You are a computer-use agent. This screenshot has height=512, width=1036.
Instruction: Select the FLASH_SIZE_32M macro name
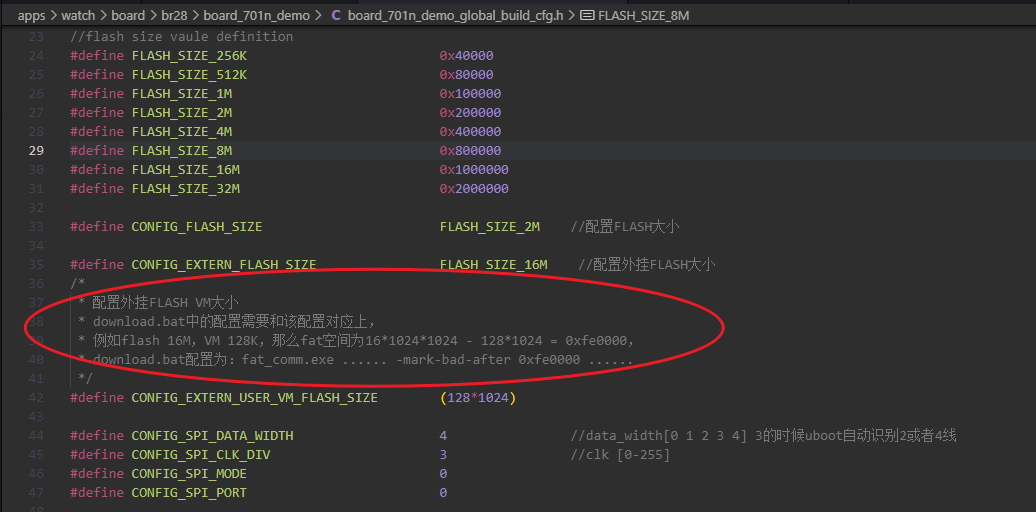pyautogui.click(x=186, y=189)
